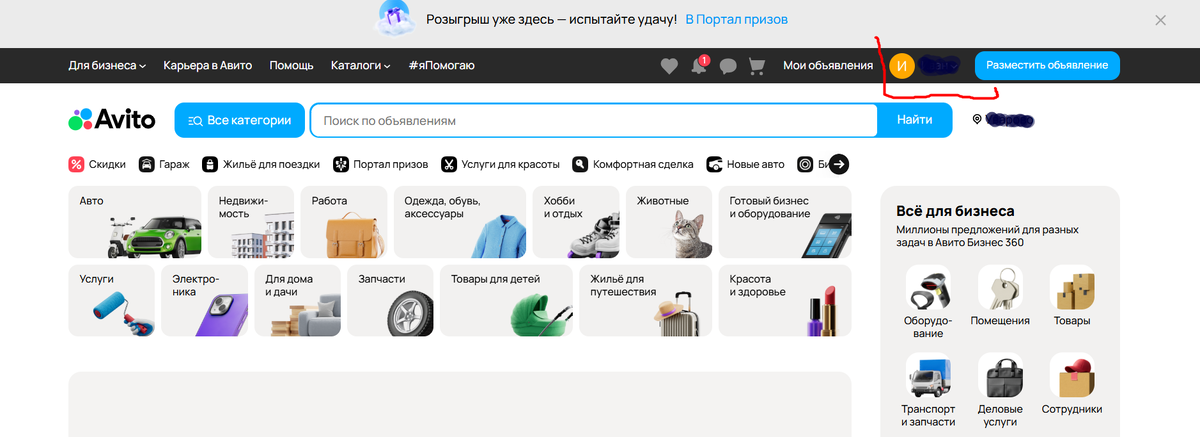Image resolution: width=1200 pixels, height=437 pixels.
Task: Open #яПомогаю link
Action: pos(441,66)
